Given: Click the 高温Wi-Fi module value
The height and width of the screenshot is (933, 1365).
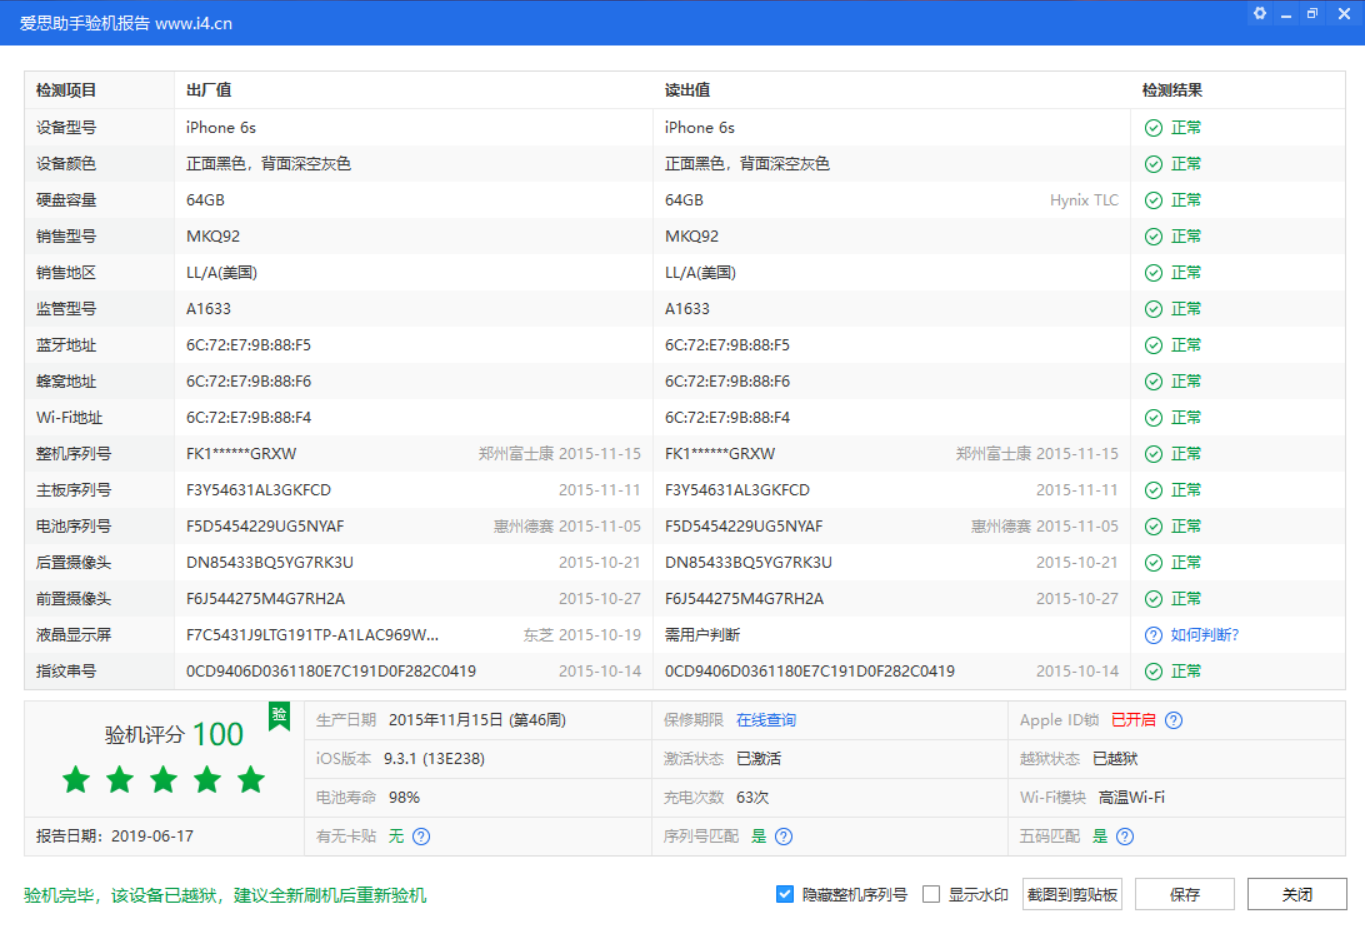Looking at the screenshot, I should pyautogui.click(x=1131, y=797).
